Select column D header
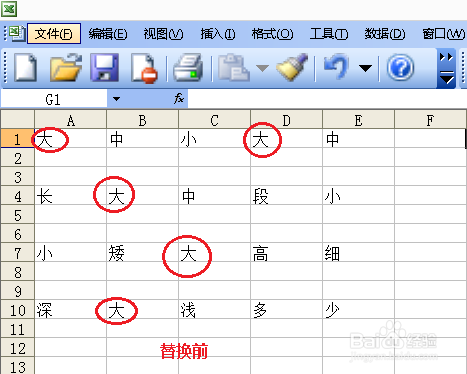The width and height of the screenshot is (467, 374). pyautogui.click(x=286, y=120)
